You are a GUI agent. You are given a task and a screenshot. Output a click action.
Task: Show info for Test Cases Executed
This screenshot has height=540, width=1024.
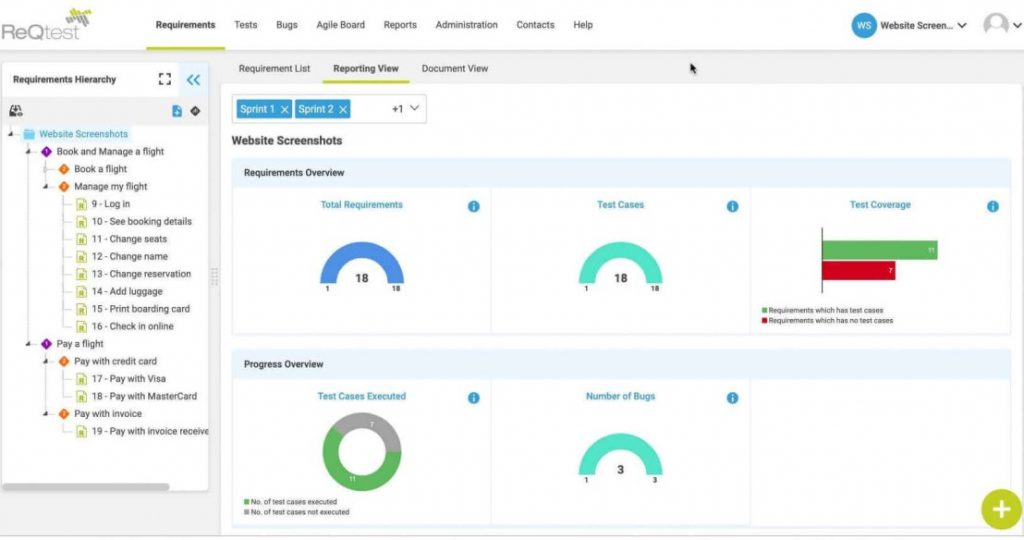473,398
